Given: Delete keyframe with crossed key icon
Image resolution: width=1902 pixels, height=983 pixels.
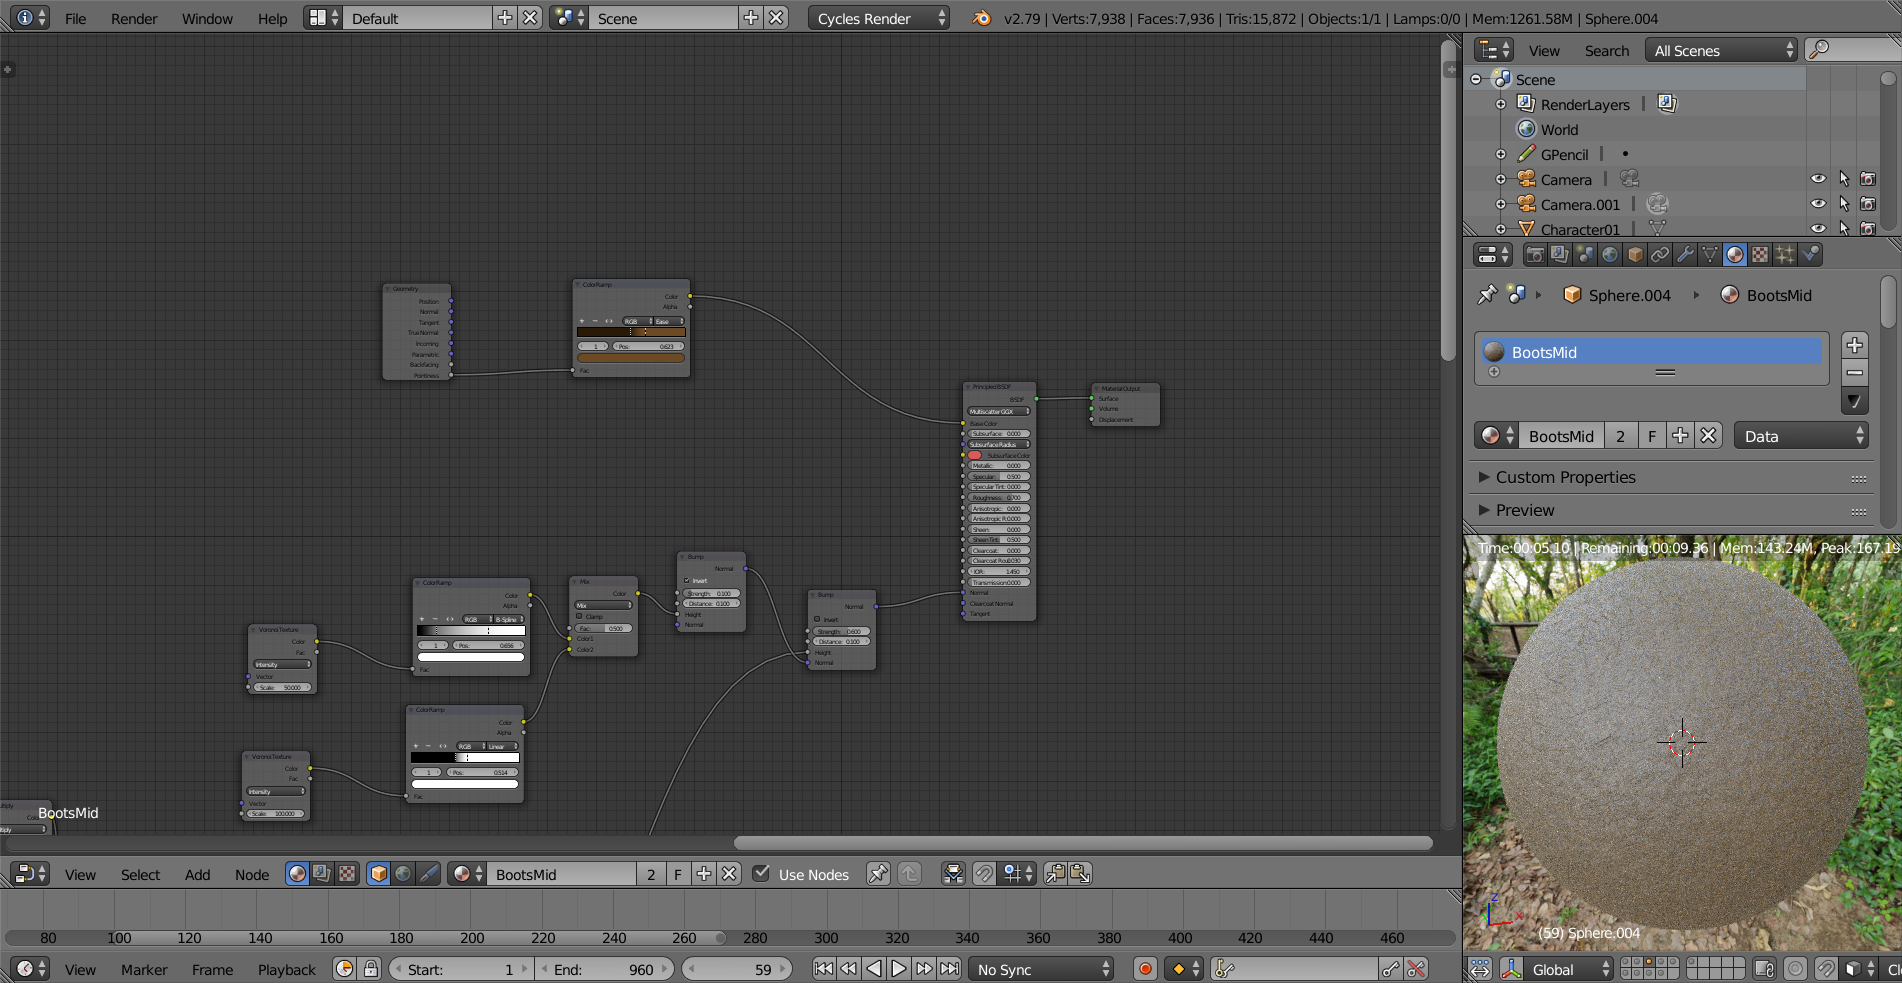Looking at the screenshot, I should 1416,969.
